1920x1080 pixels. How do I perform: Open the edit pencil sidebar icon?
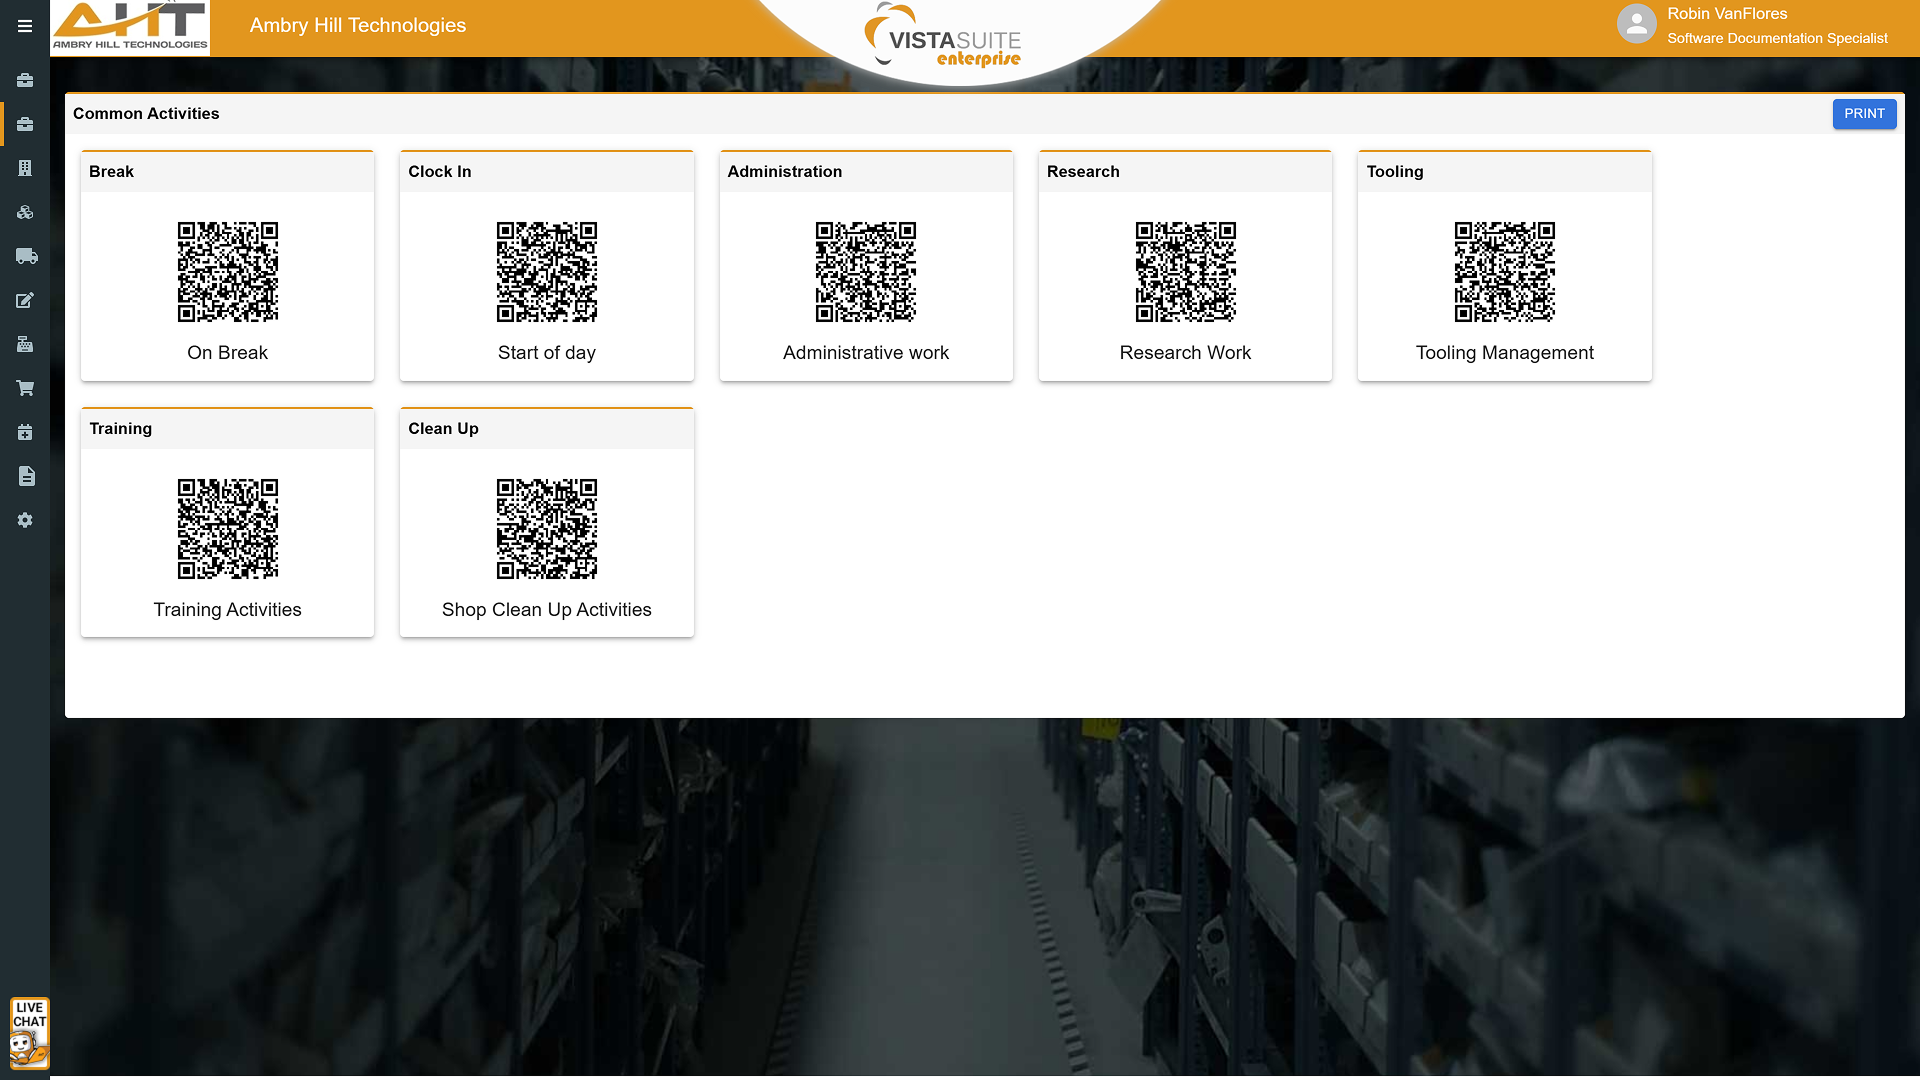25,300
